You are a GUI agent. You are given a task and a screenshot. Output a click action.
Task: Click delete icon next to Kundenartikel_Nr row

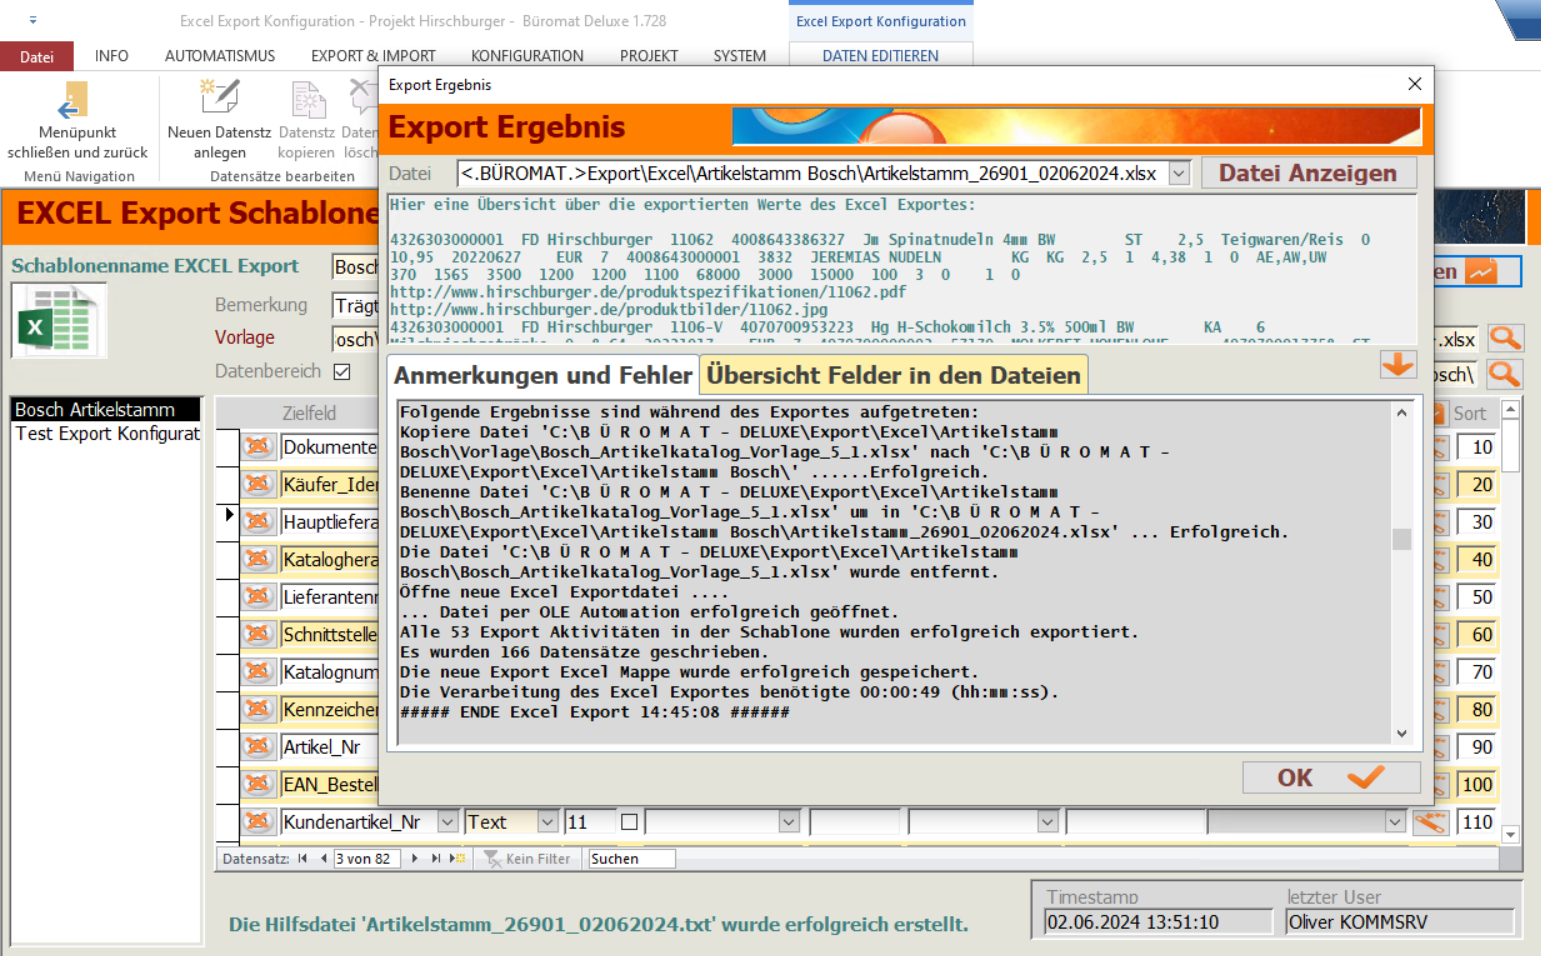point(258,822)
